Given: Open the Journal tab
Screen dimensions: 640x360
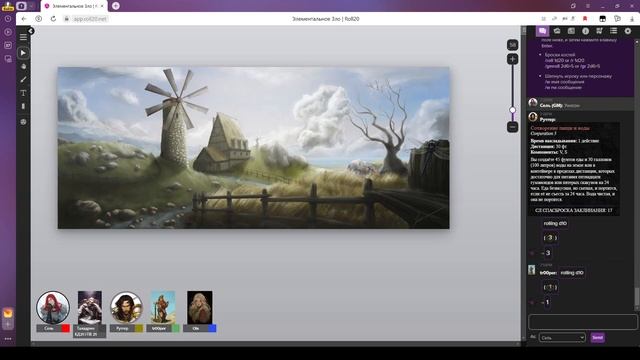Looking at the screenshot, I should 571,31.
